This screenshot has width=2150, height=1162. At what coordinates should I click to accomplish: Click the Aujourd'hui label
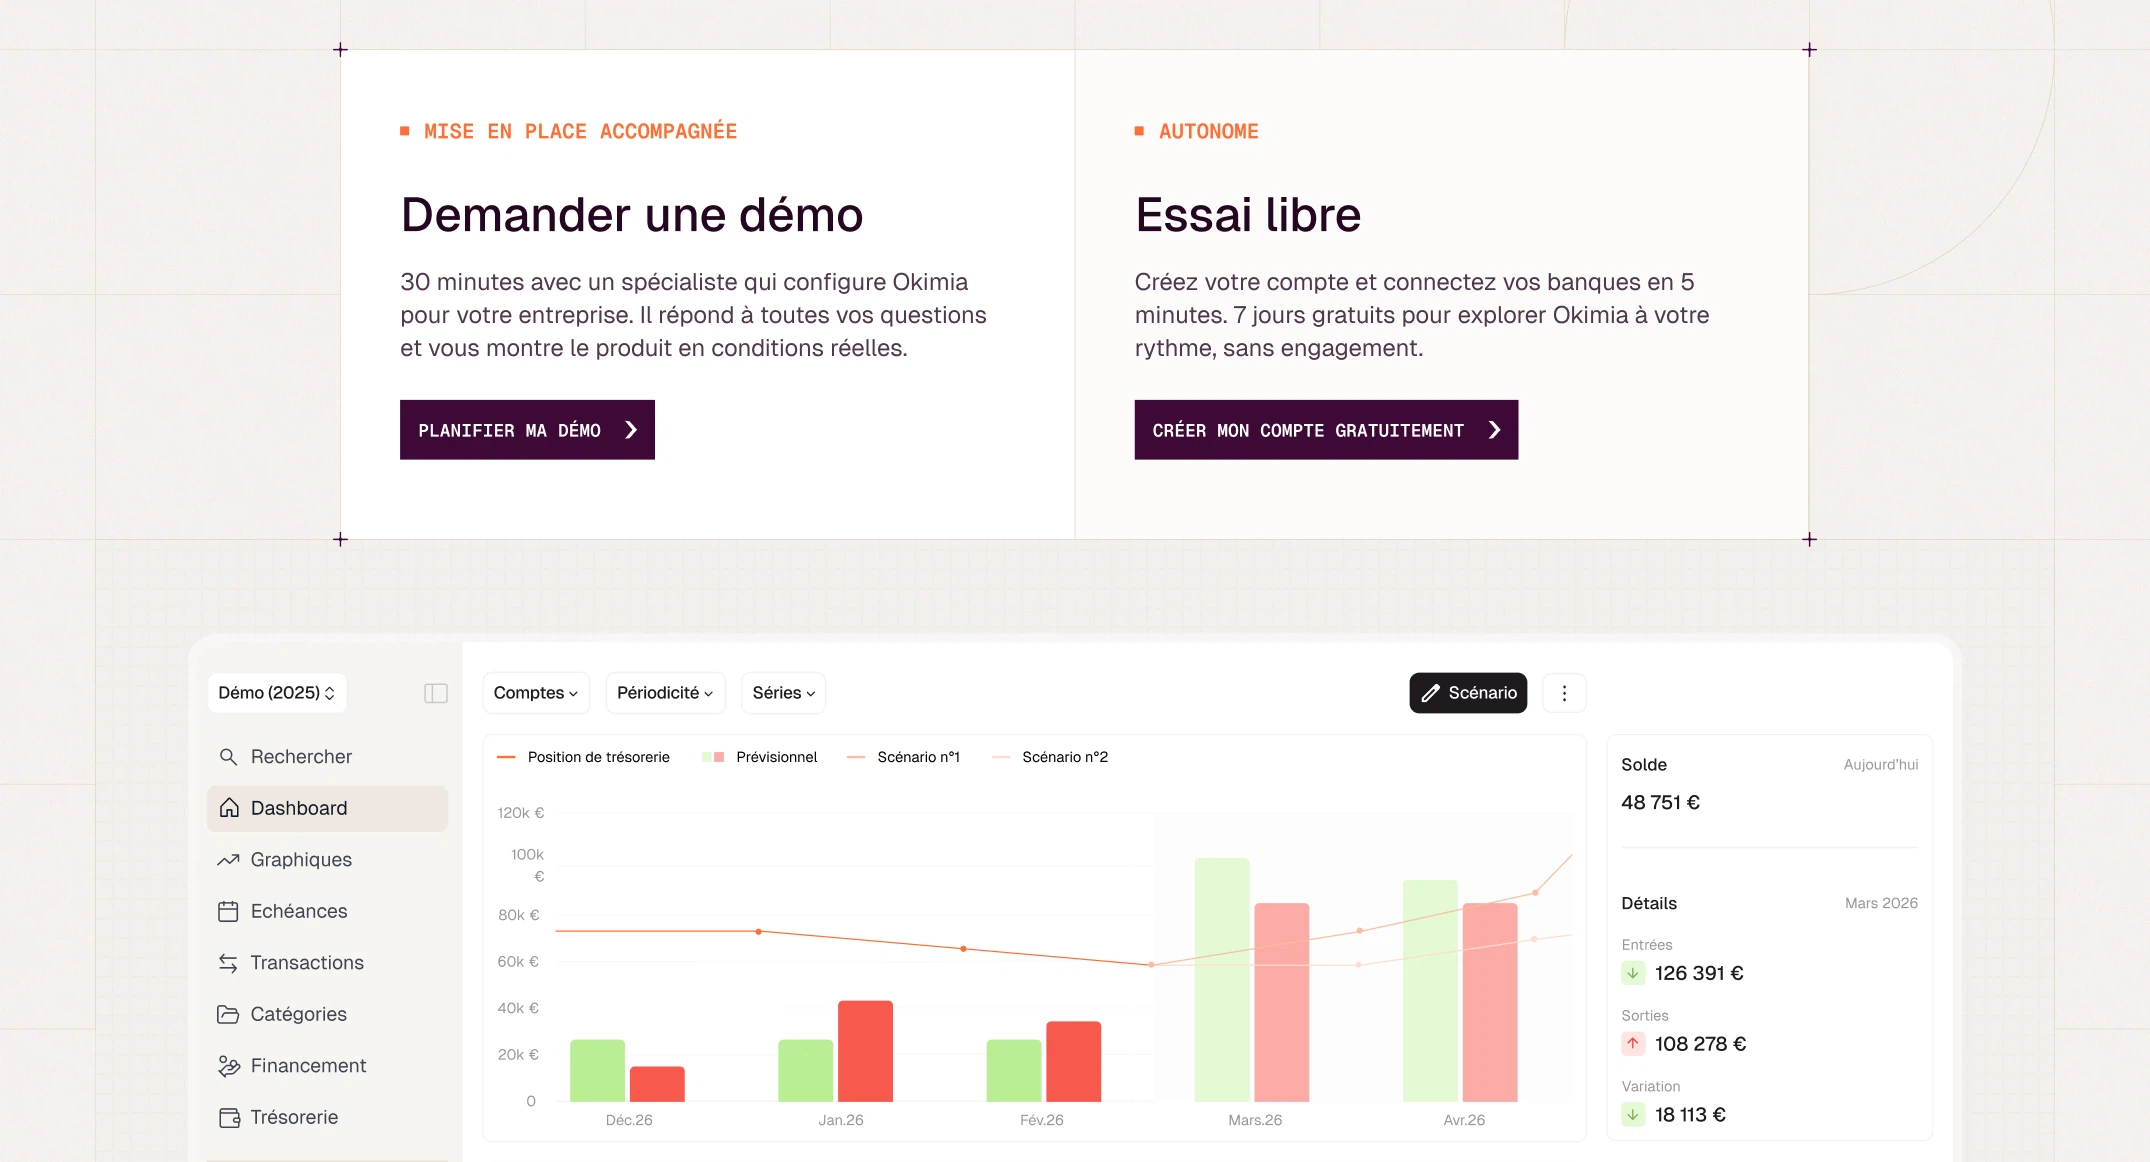point(1881,764)
